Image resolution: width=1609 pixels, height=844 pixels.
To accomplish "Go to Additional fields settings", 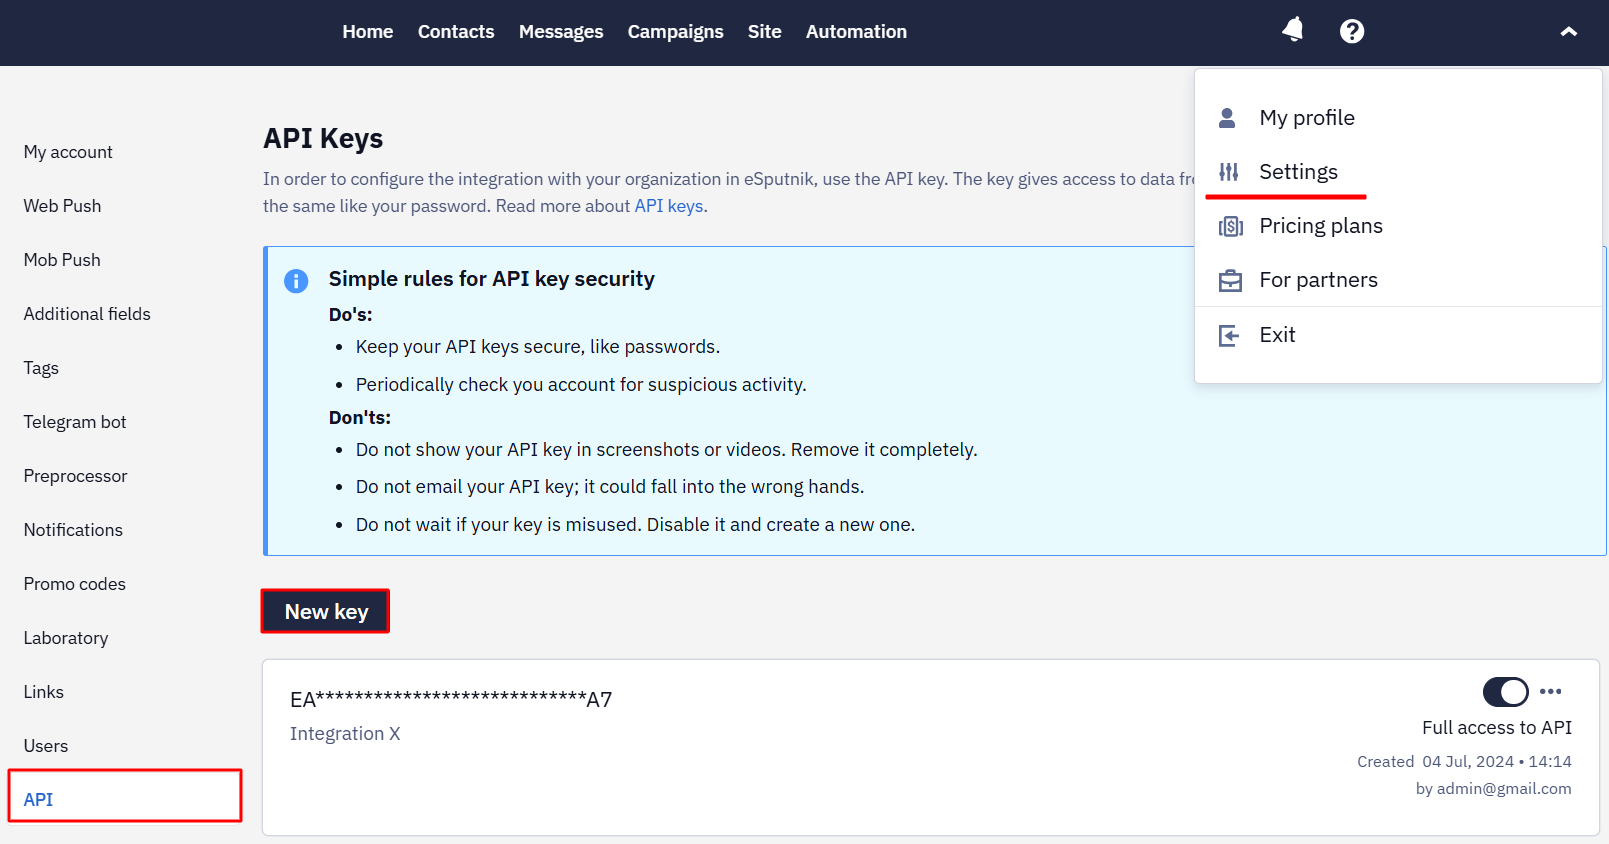I will pyautogui.click(x=87, y=314).
